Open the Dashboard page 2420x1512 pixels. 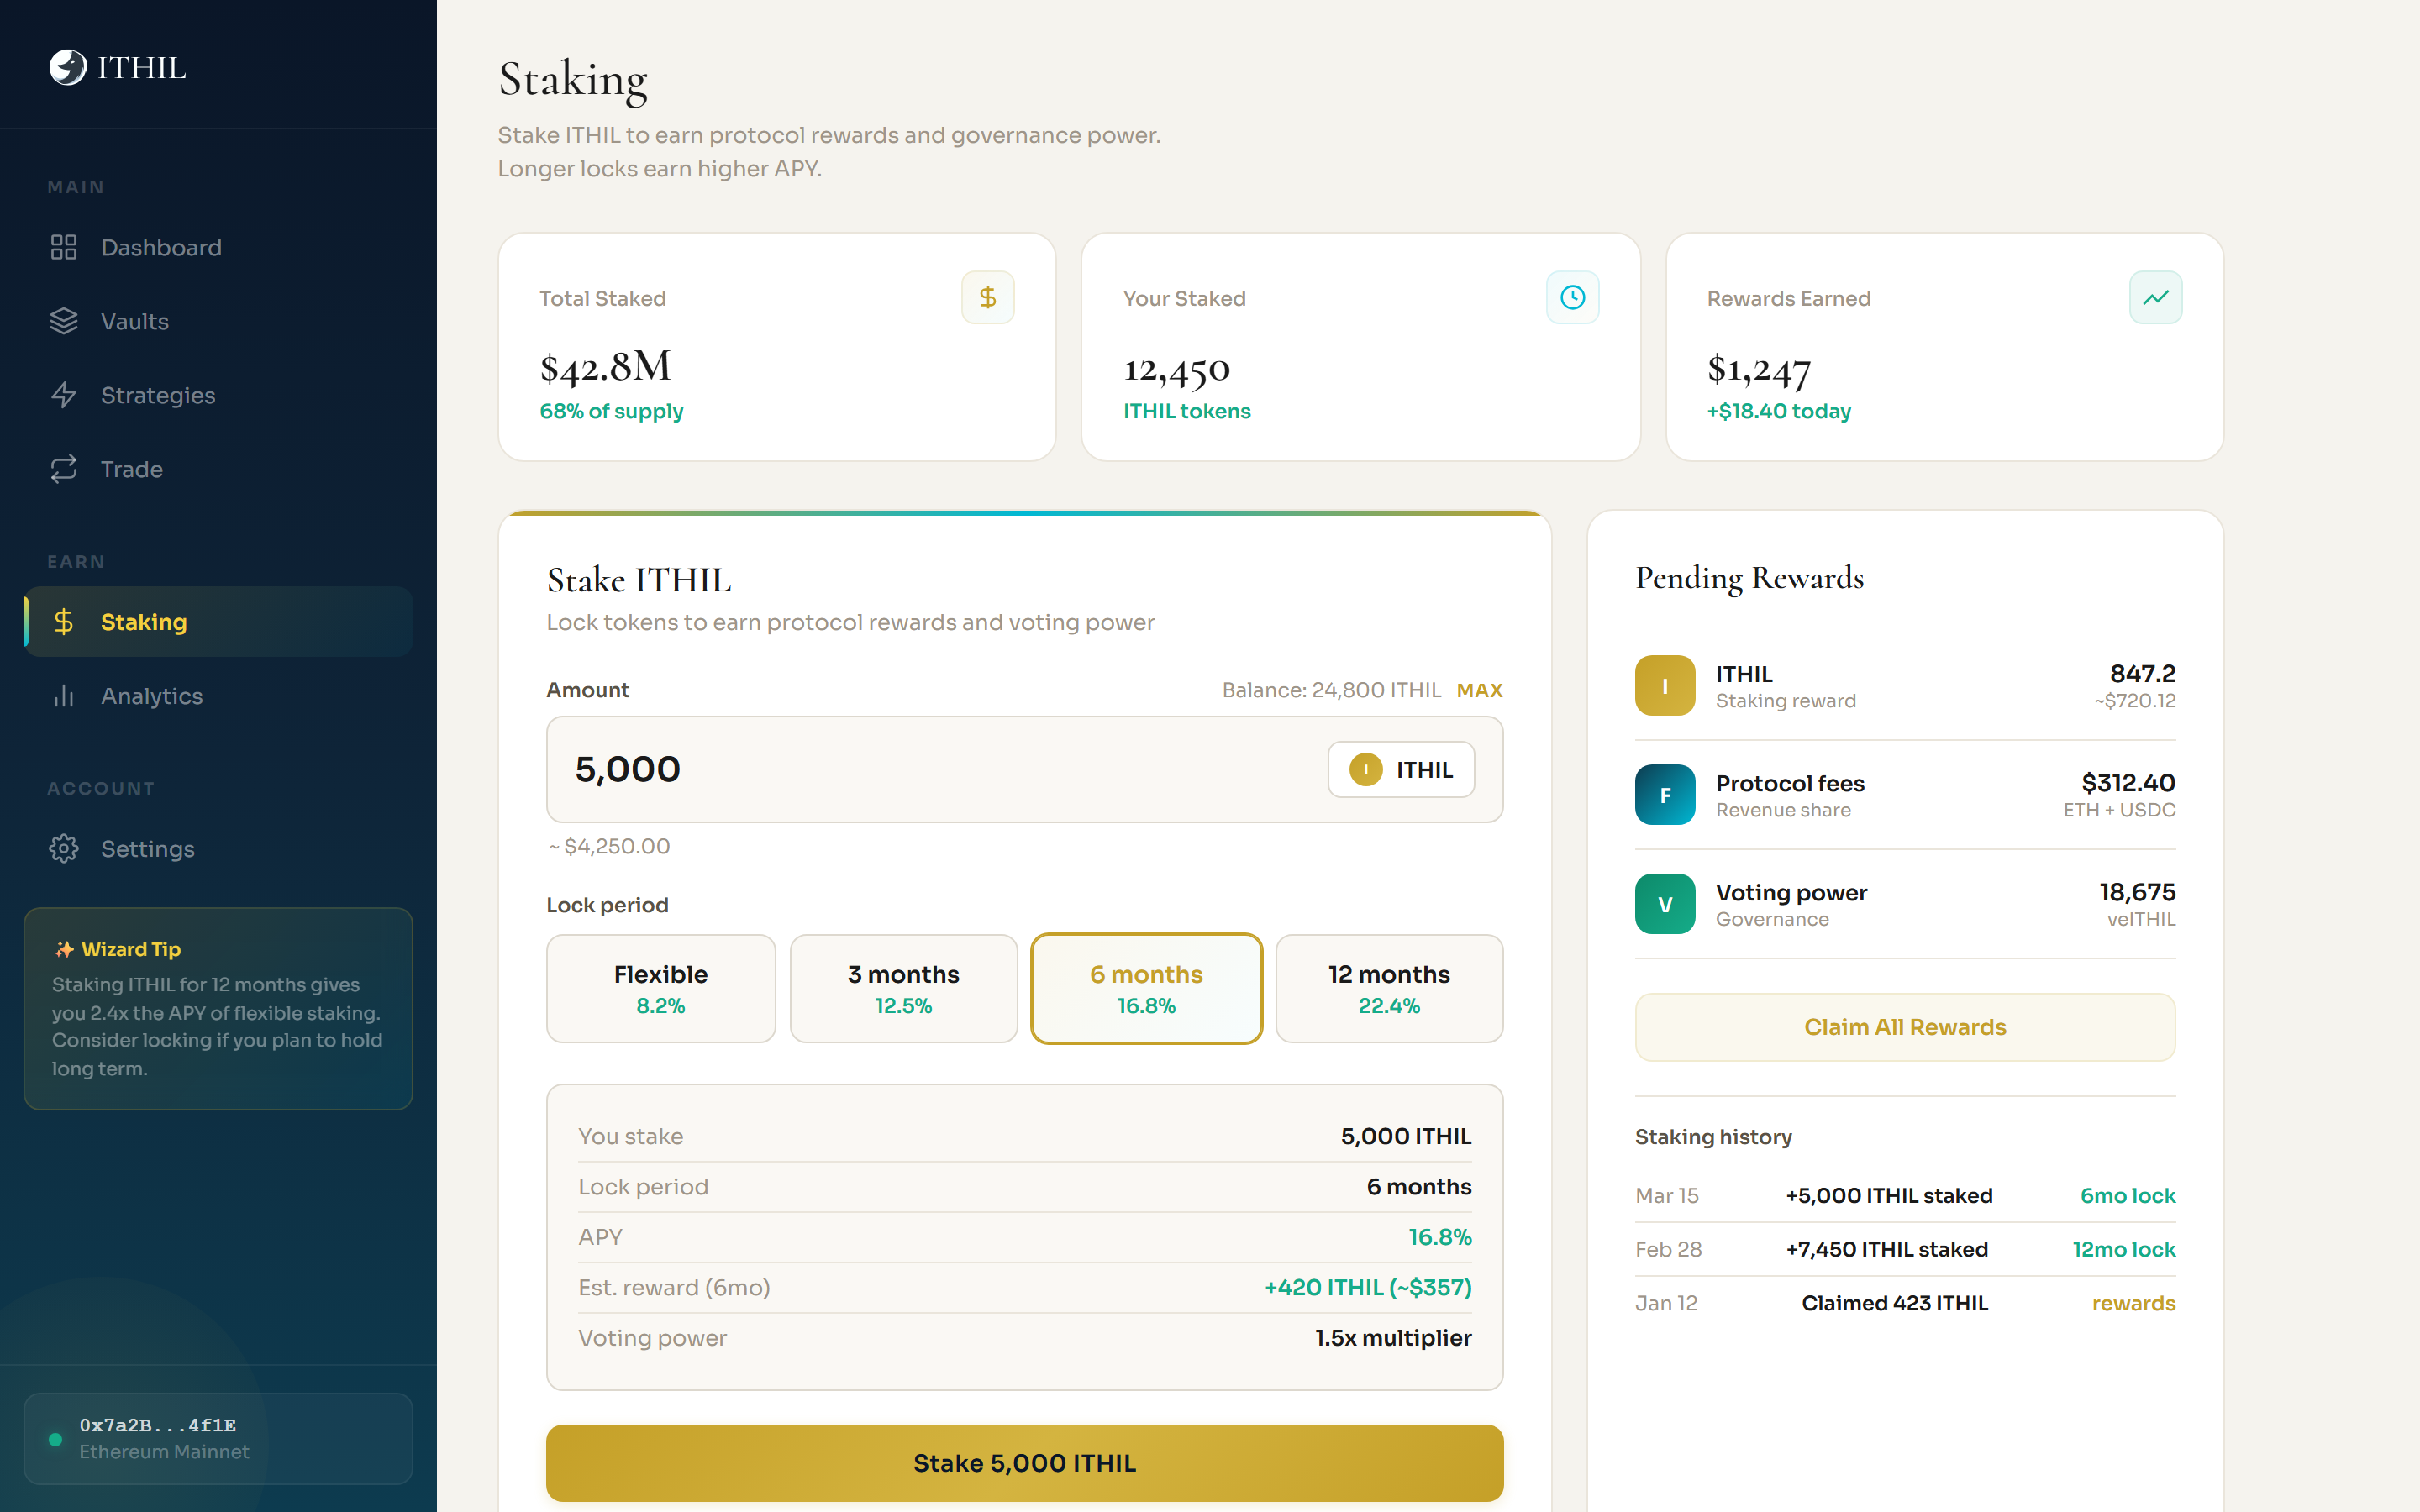coord(218,247)
